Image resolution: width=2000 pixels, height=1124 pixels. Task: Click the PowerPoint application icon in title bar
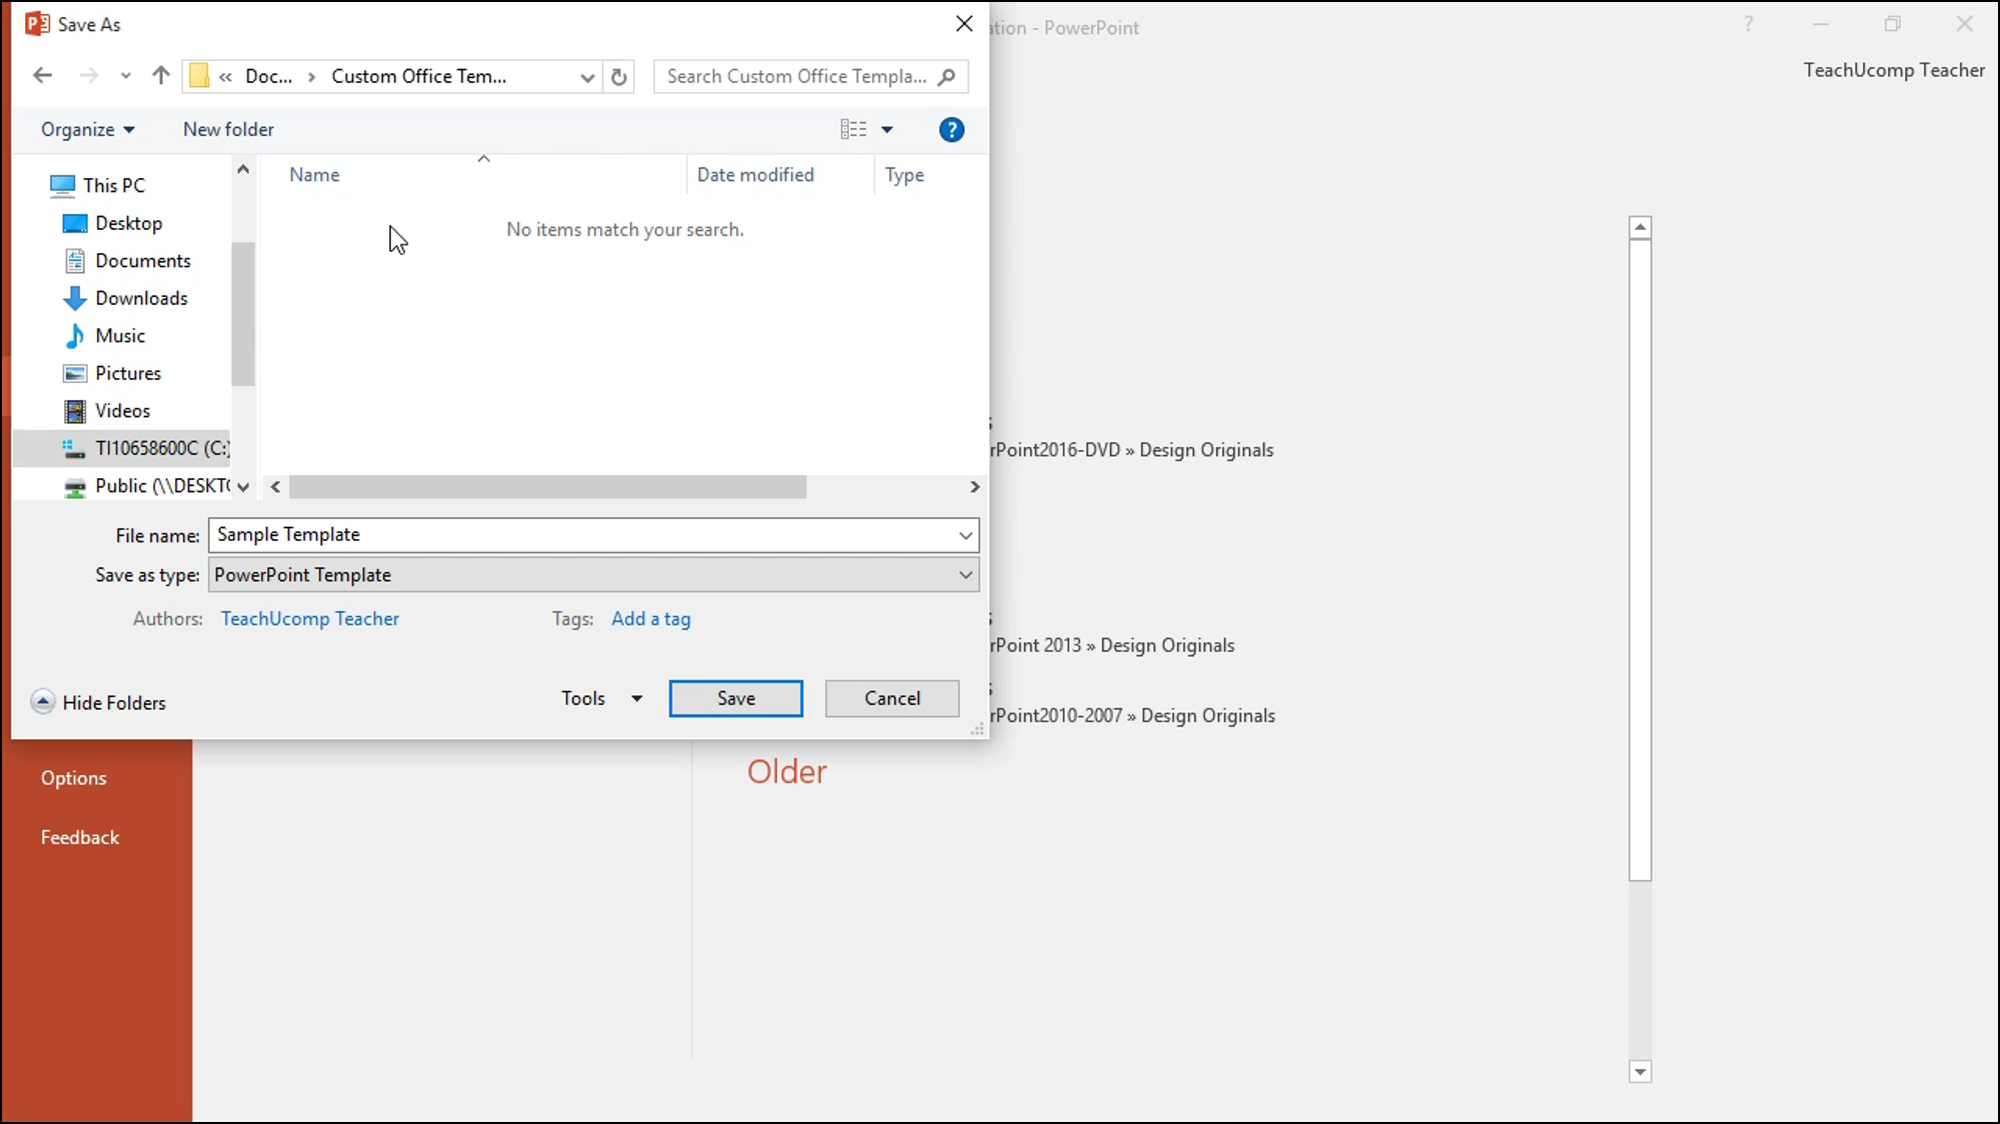(x=36, y=23)
